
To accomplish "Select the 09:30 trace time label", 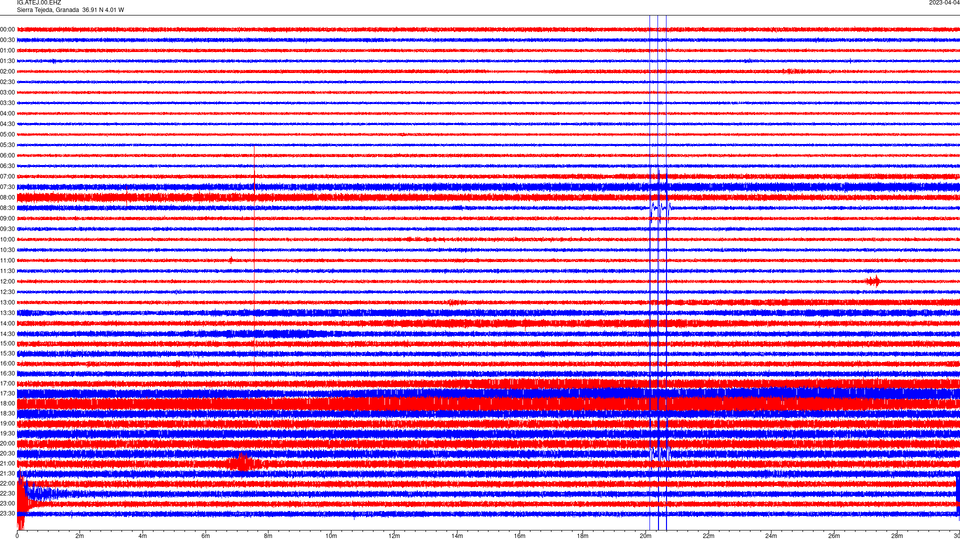I will (7, 229).
